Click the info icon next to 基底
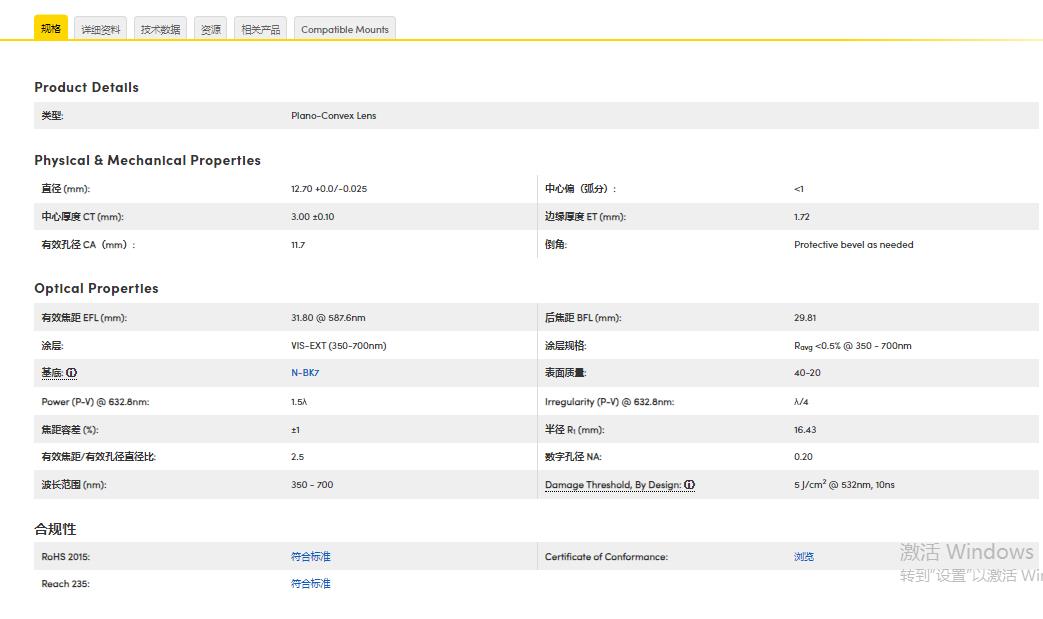This screenshot has height=619, width=1043. (72, 373)
